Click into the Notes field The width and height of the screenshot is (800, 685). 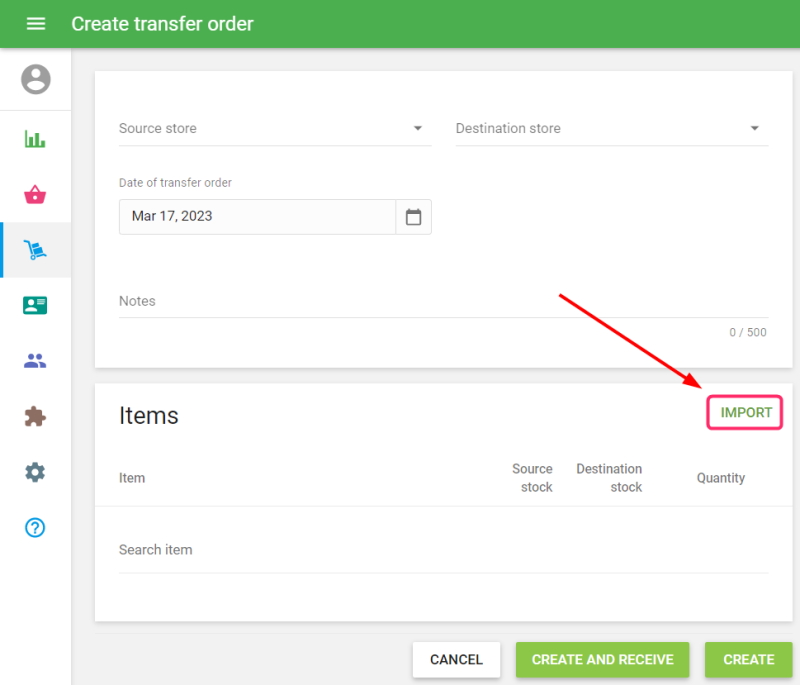(442, 301)
